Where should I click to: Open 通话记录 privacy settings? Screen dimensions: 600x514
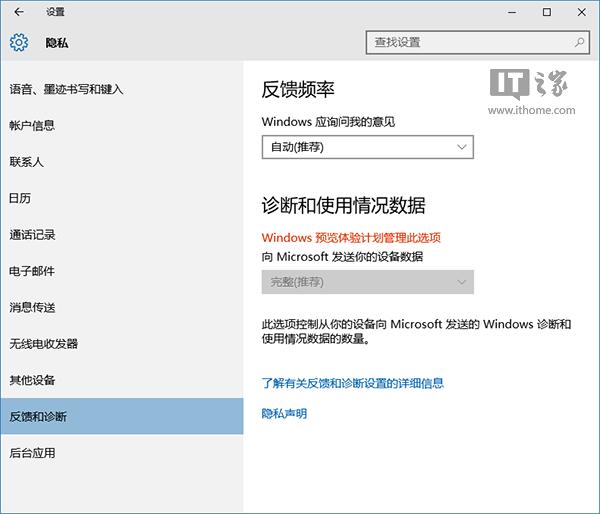pyautogui.click(x=32, y=235)
